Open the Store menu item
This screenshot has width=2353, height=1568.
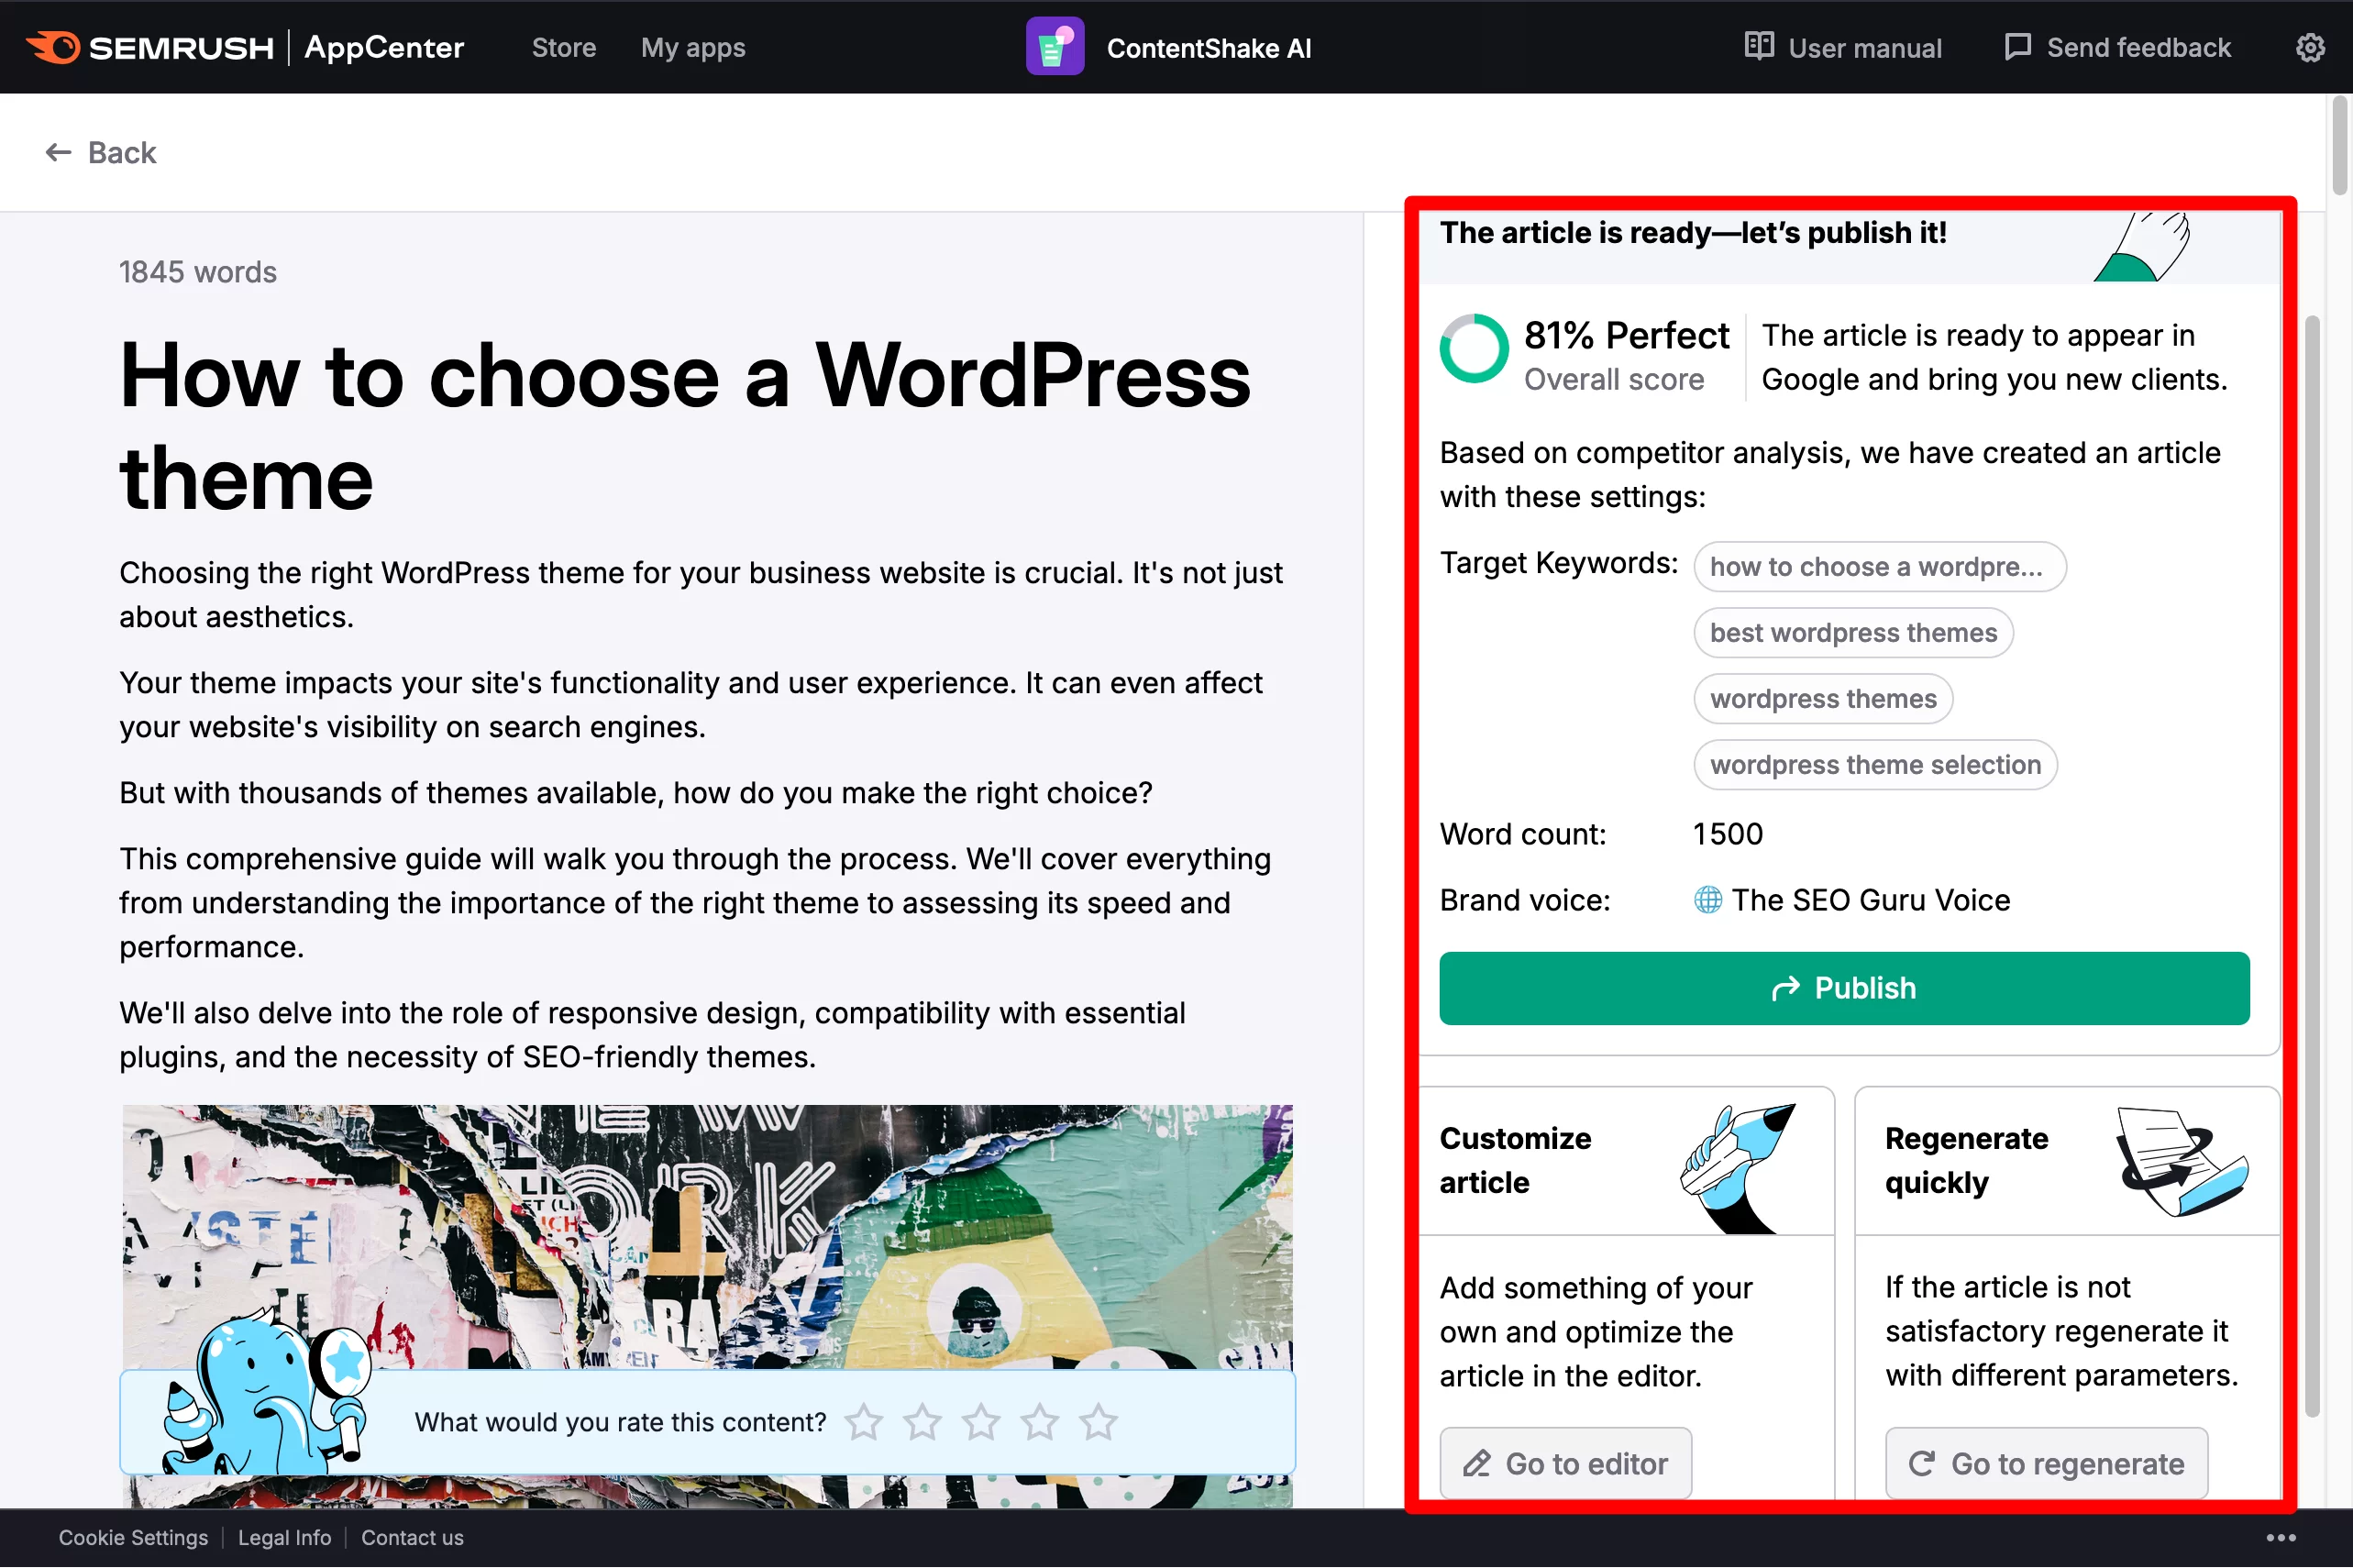coord(563,48)
